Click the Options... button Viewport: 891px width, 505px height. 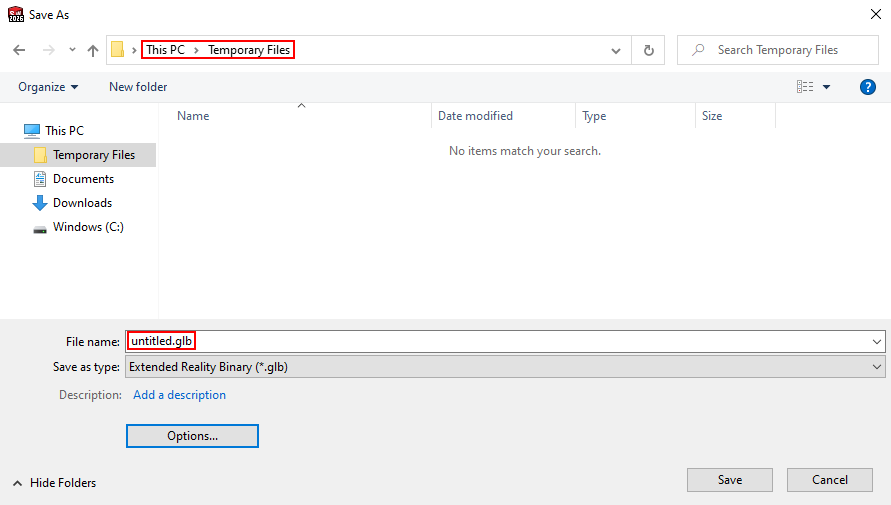192,436
